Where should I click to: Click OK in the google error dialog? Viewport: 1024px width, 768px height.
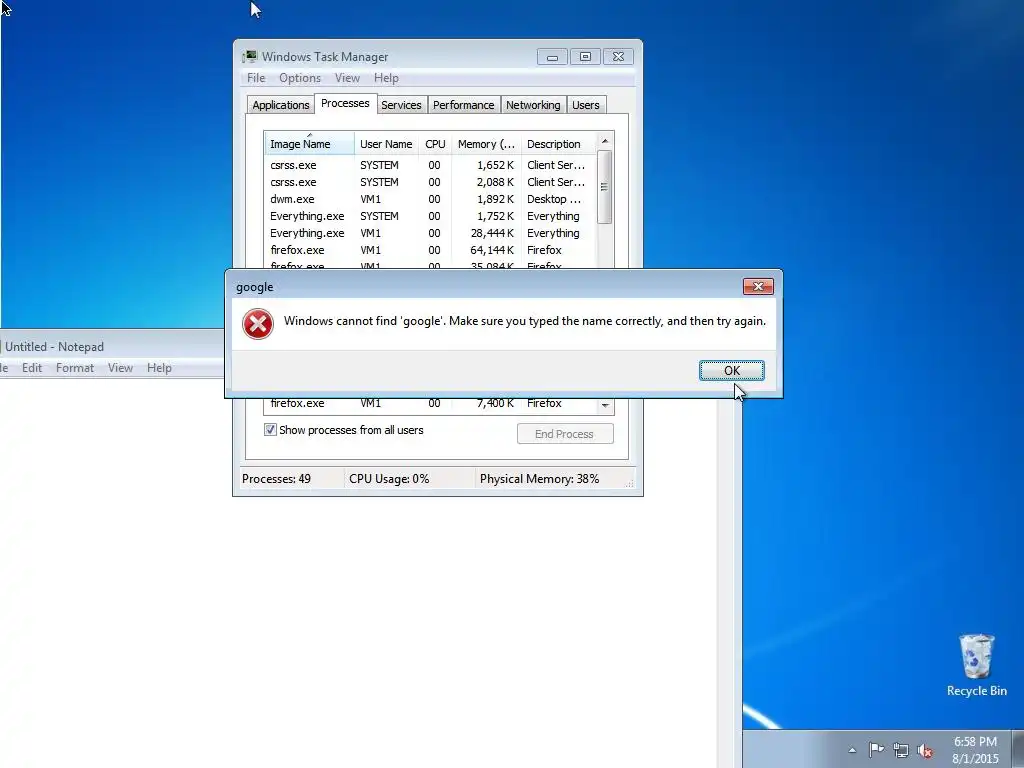pyautogui.click(x=731, y=370)
